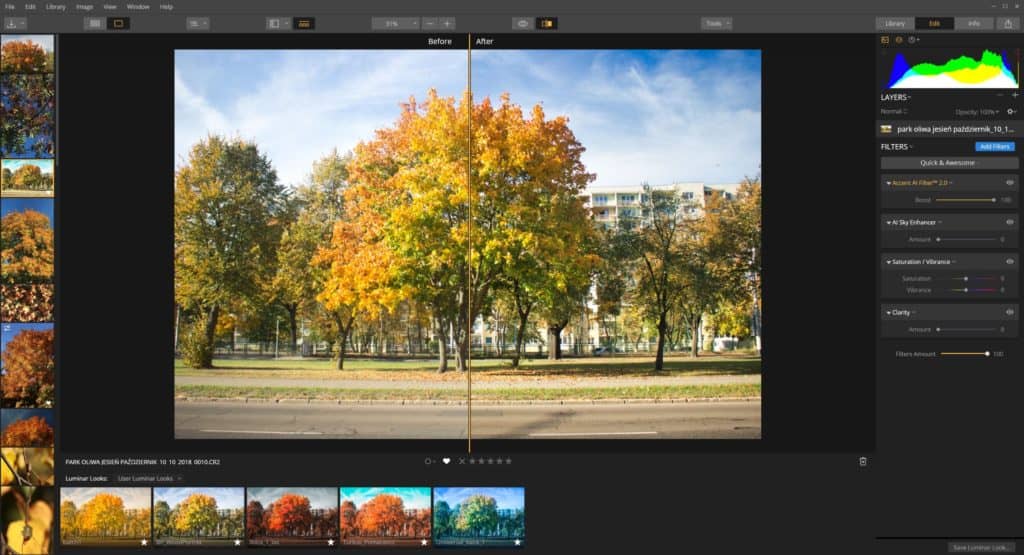
Task: Hide Accent AI Filter with eye icon
Action: click(x=1010, y=183)
